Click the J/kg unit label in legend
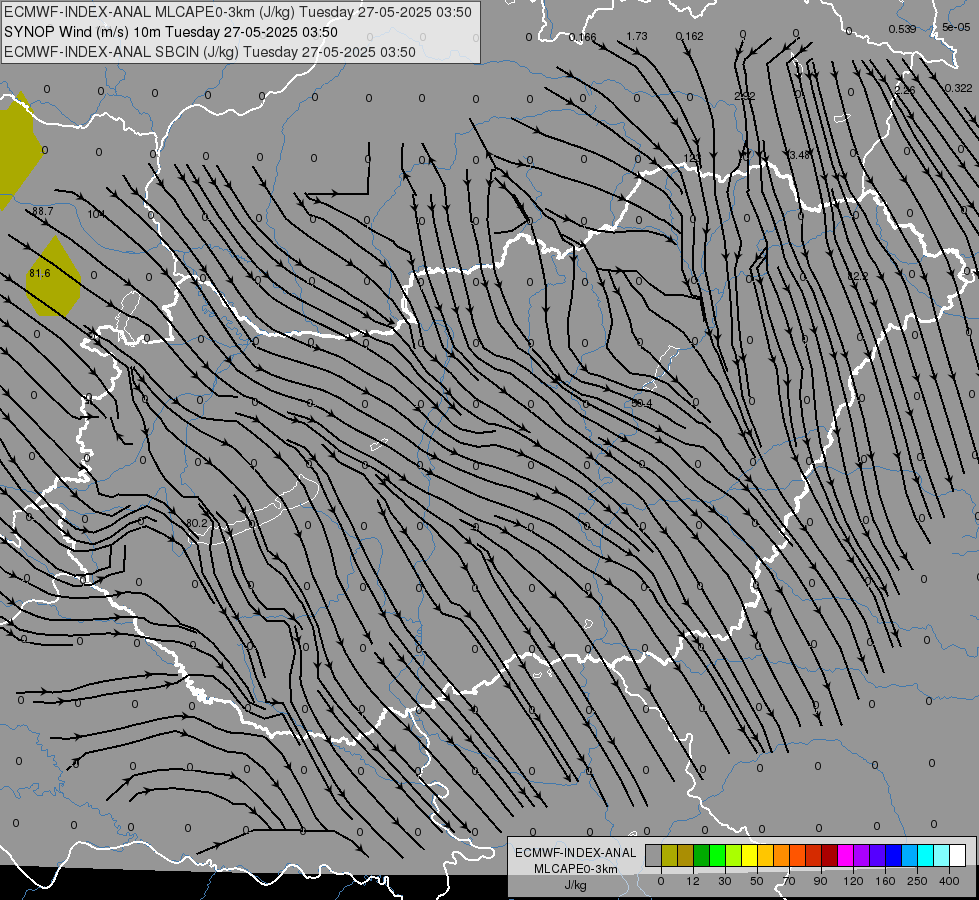 576,885
